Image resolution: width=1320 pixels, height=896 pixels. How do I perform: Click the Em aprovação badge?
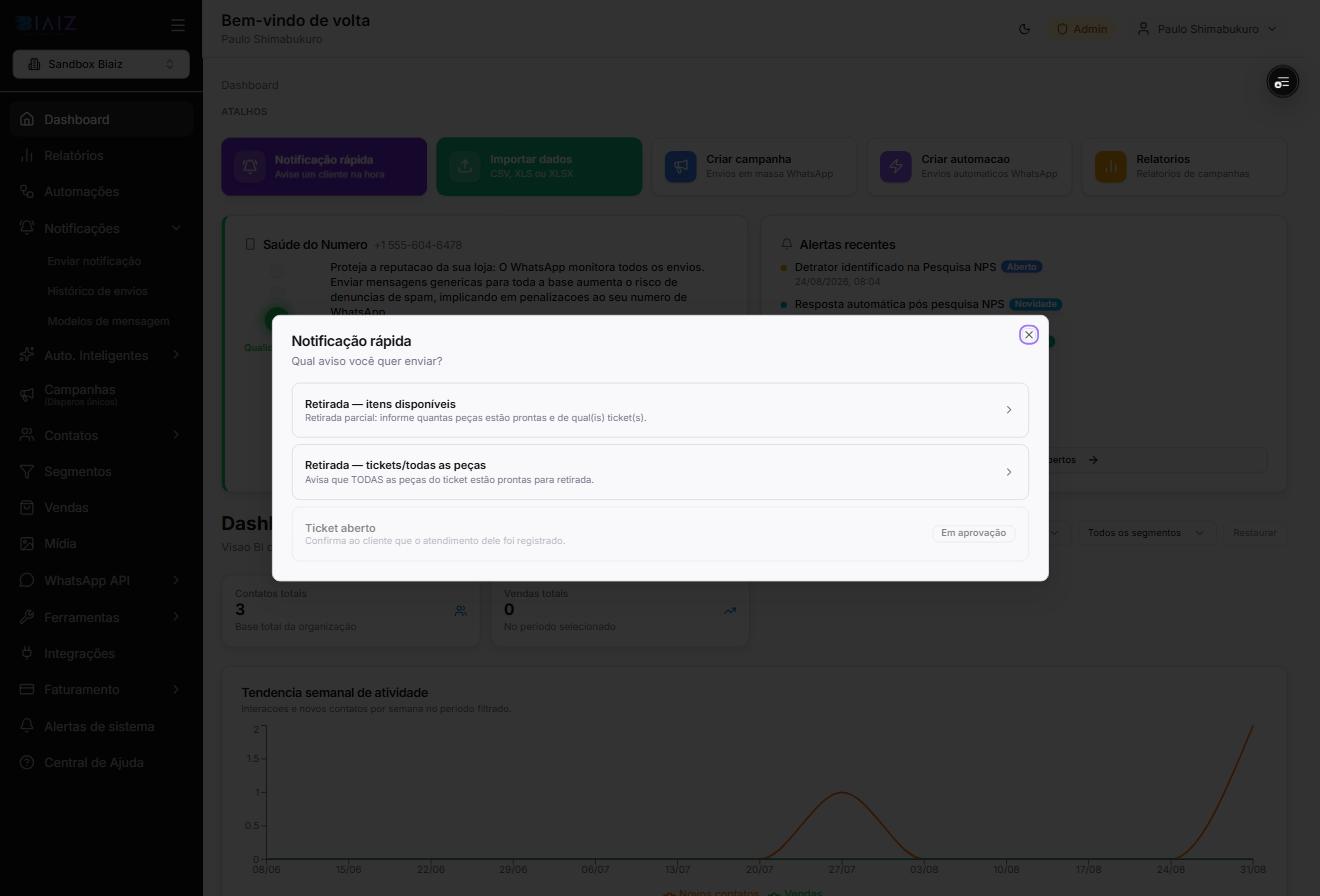coord(973,533)
